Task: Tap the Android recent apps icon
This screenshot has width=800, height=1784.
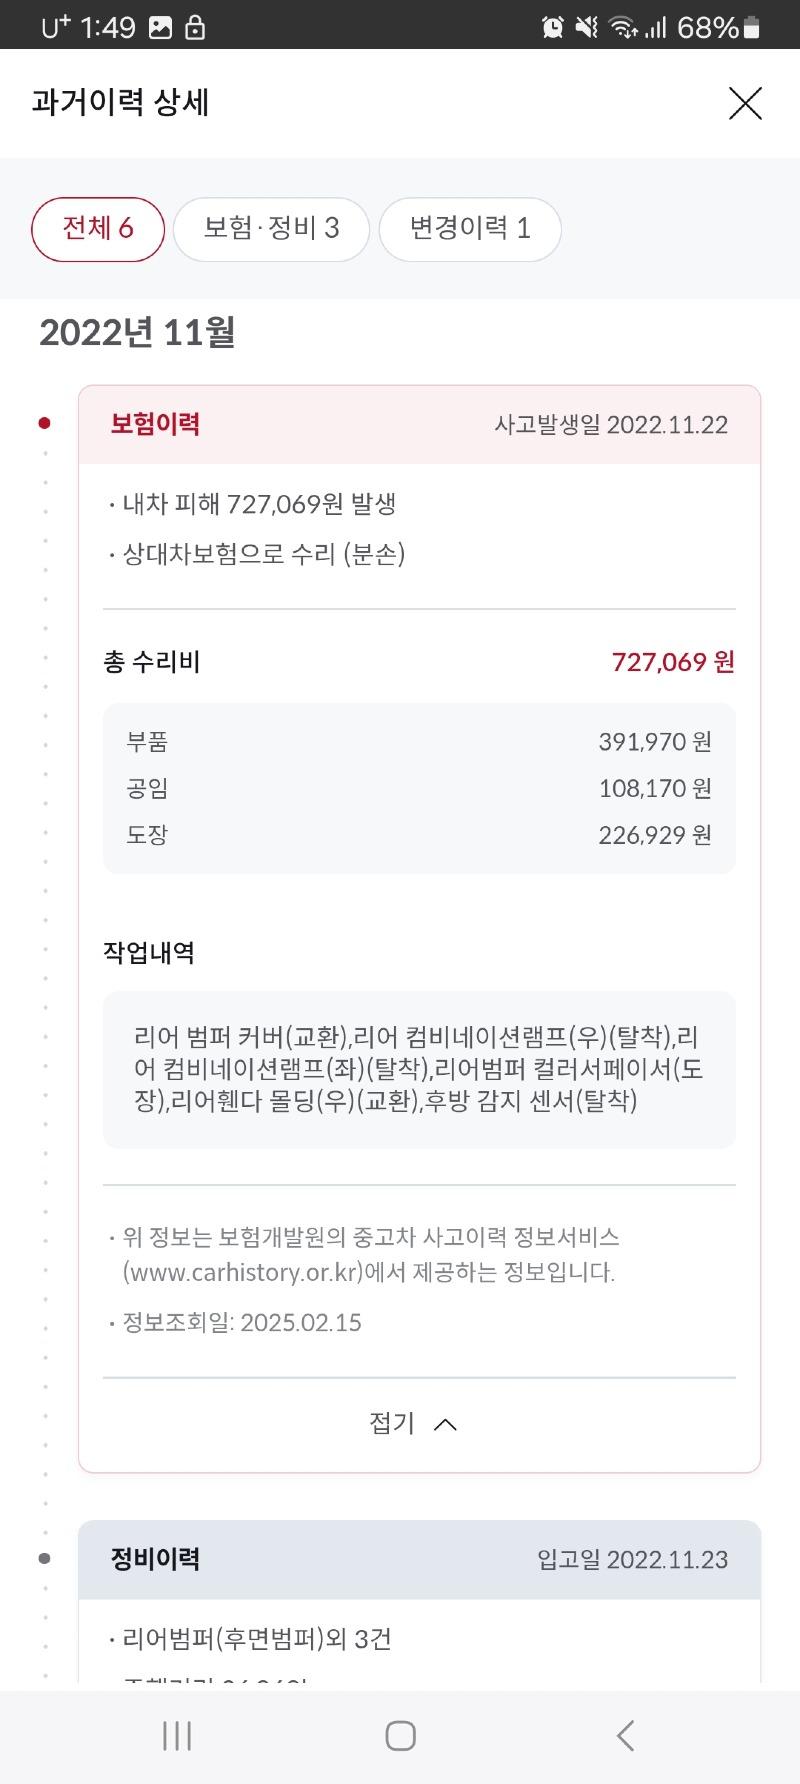Action: [x=177, y=1735]
